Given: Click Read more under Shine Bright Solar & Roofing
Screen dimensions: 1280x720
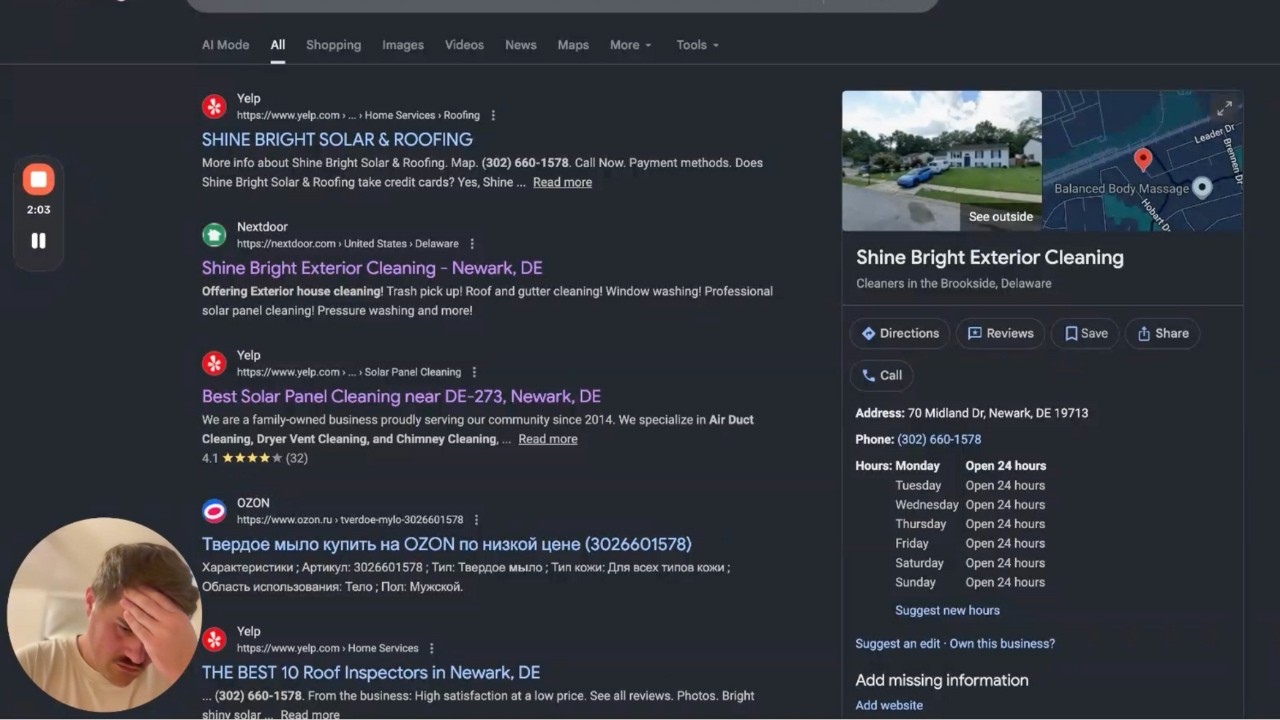Looking at the screenshot, I should click(x=562, y=182).
